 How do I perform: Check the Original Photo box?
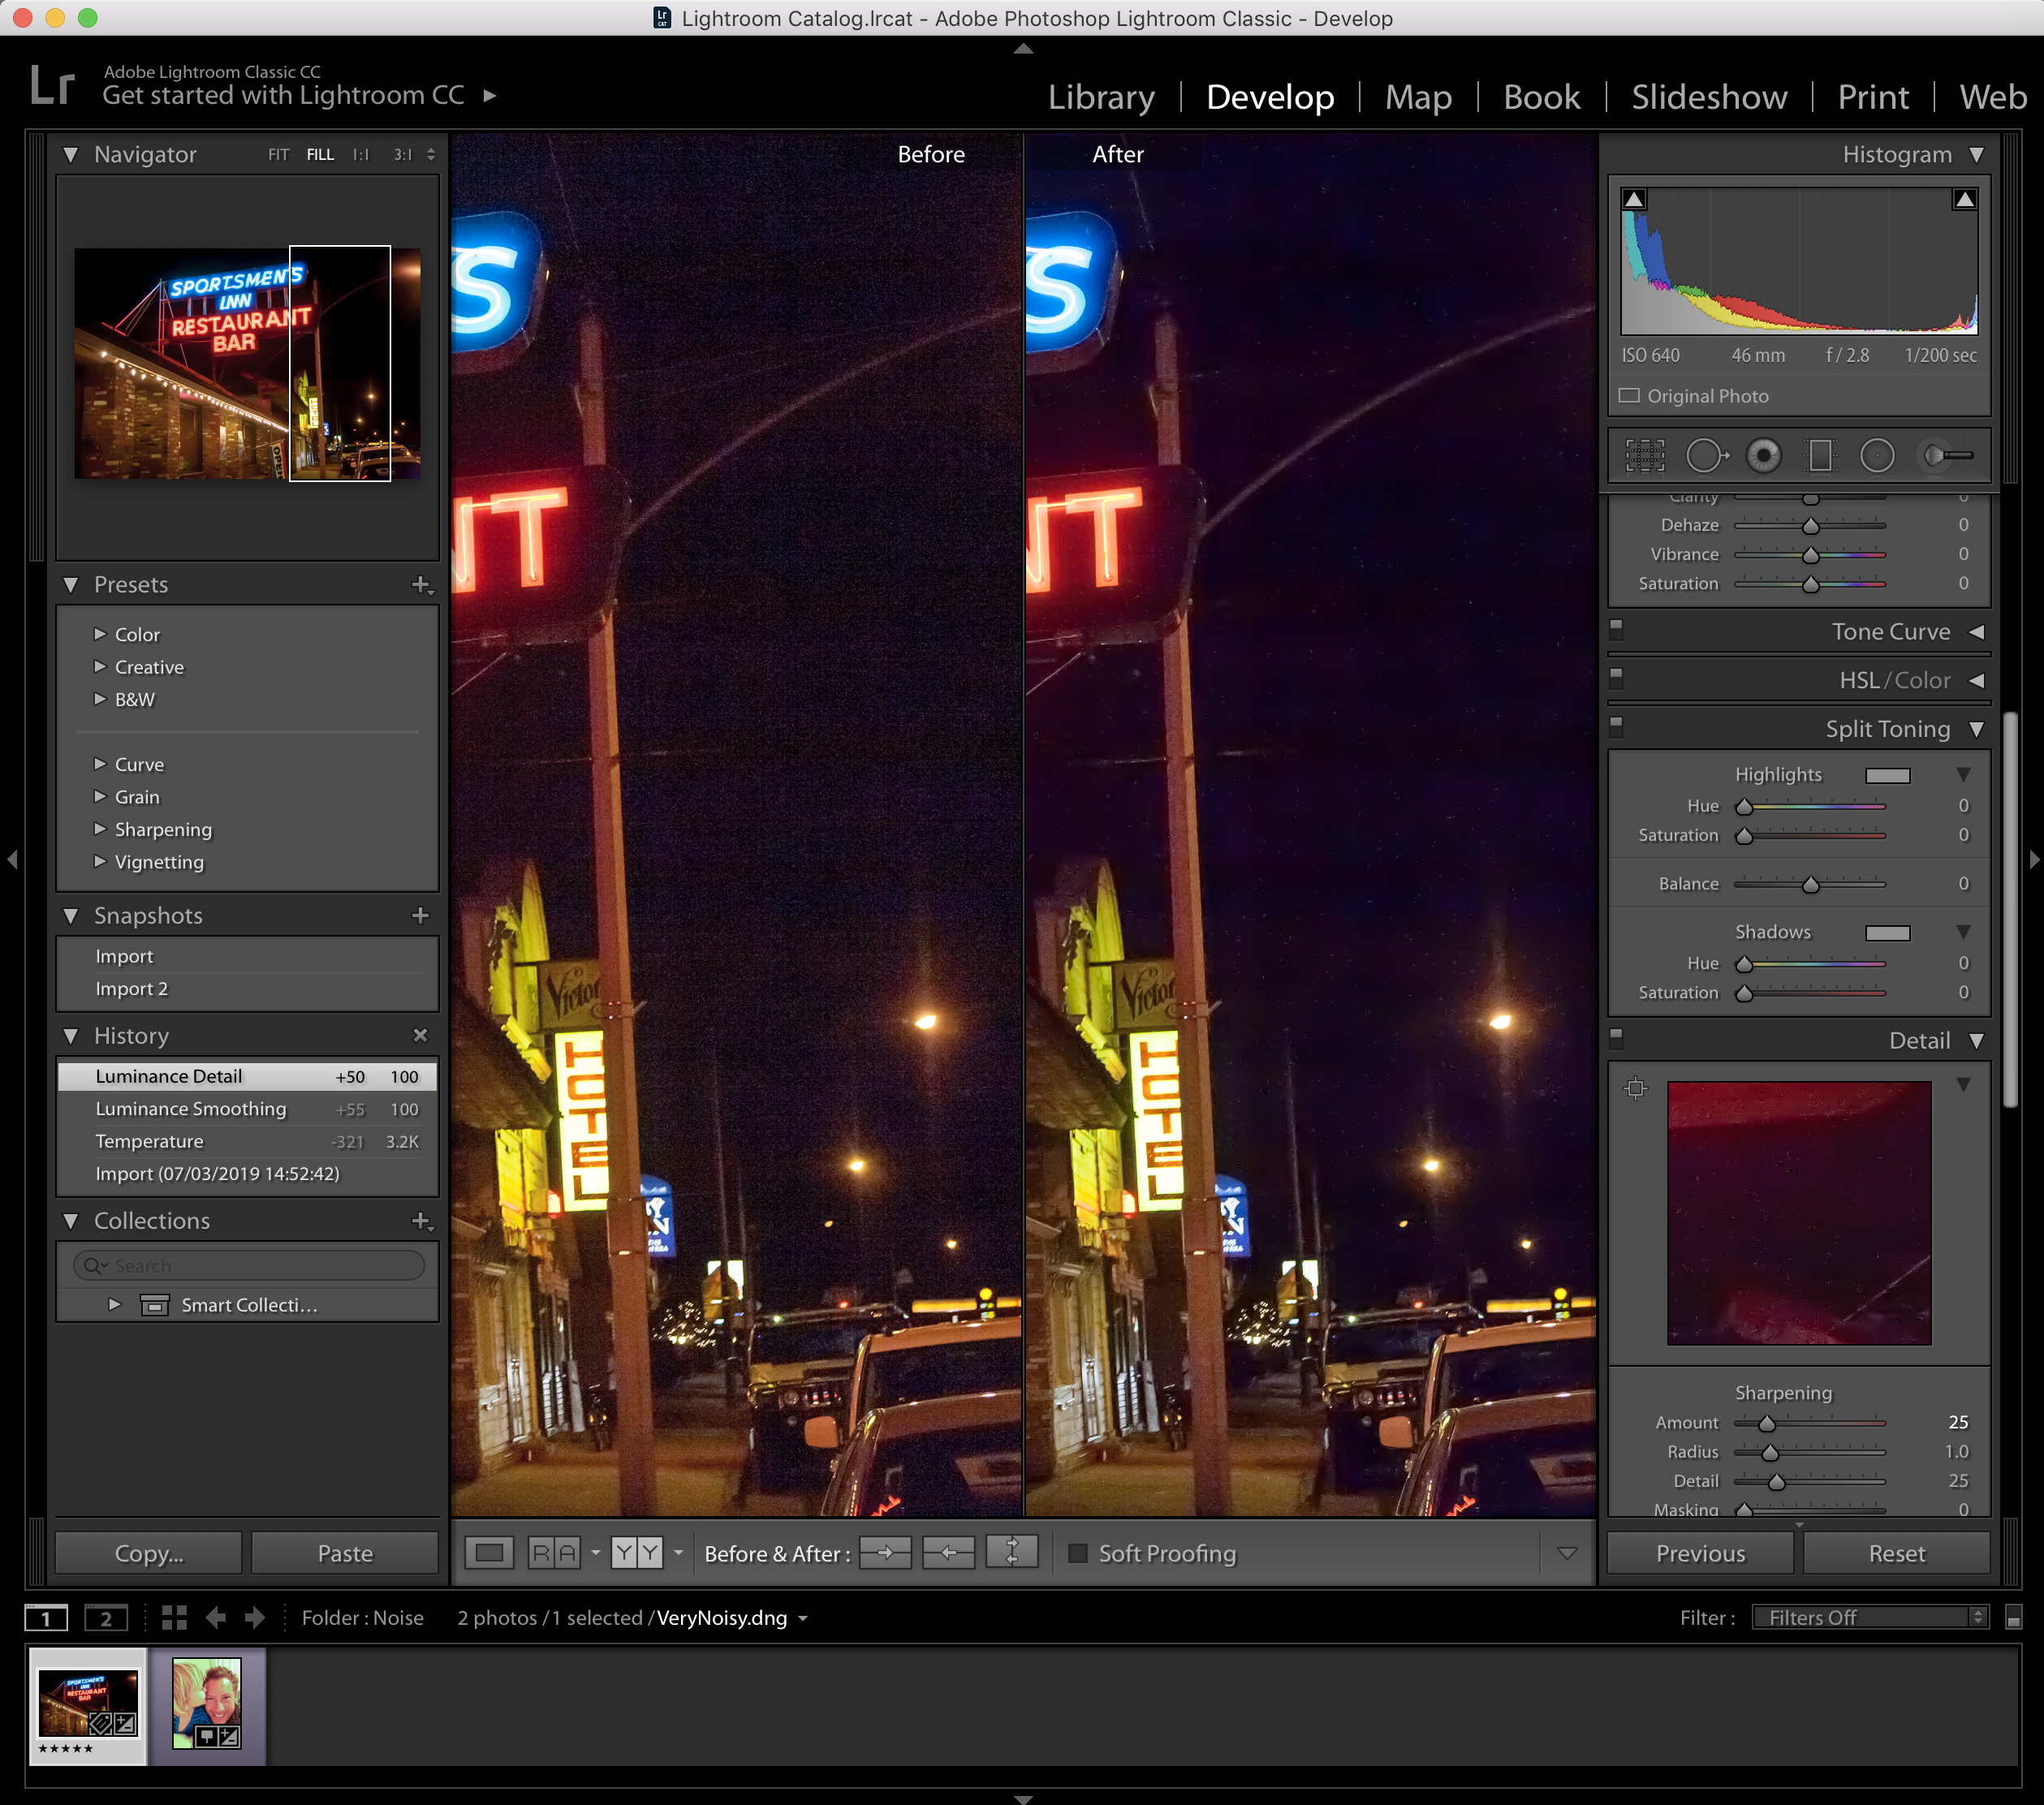[x=1630, y=396]
